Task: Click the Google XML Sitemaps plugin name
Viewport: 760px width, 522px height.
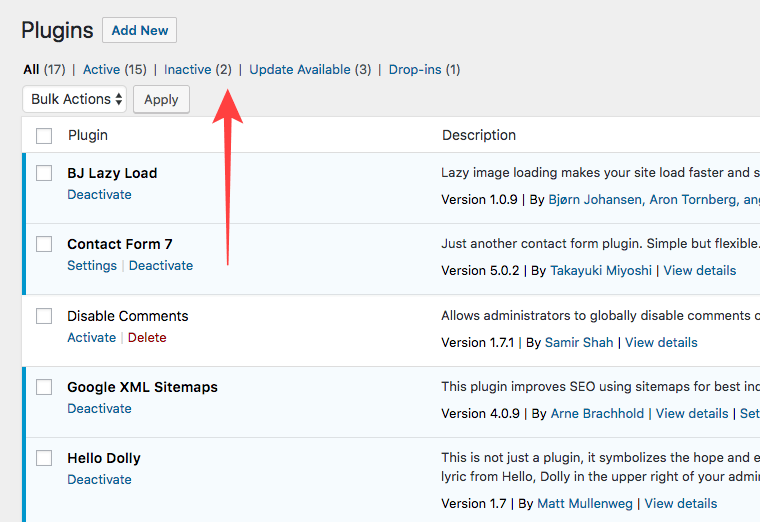Action: pos(142,387)
